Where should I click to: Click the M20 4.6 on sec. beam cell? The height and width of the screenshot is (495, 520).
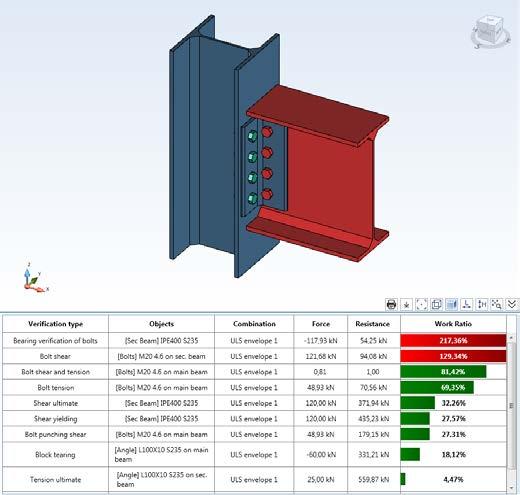[x=161, y=356]
